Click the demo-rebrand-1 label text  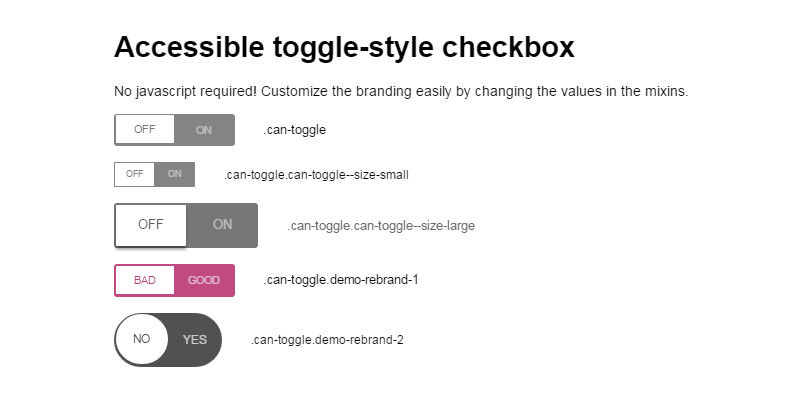coord(340,280)
